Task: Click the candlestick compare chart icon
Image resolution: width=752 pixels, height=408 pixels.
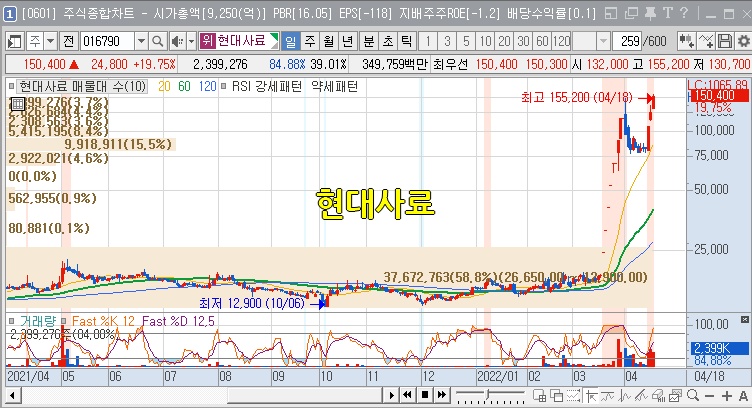Action: [x=686, y=41]
